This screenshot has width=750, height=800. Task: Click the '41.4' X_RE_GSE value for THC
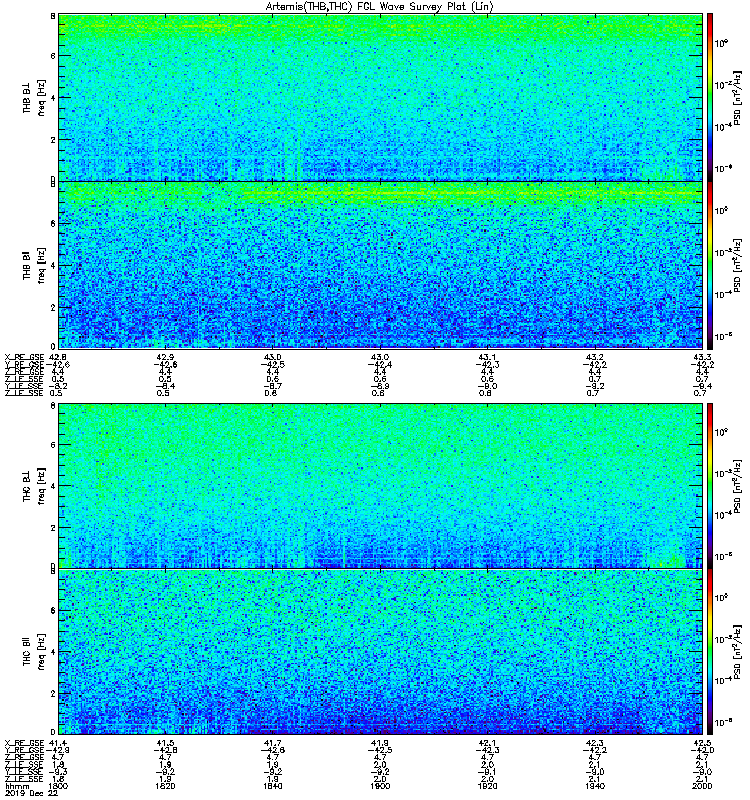pos(58,743)
